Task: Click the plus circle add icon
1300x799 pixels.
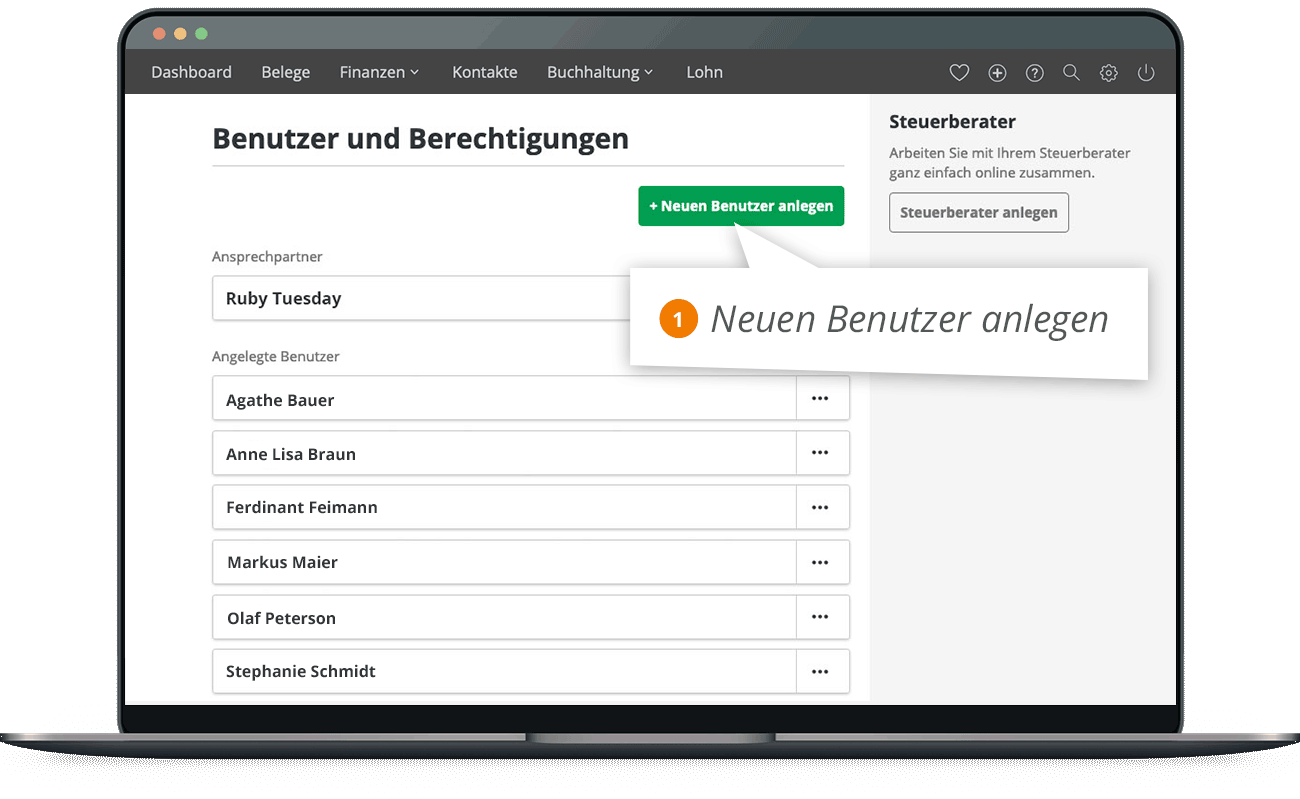Action: pos(997,73)
